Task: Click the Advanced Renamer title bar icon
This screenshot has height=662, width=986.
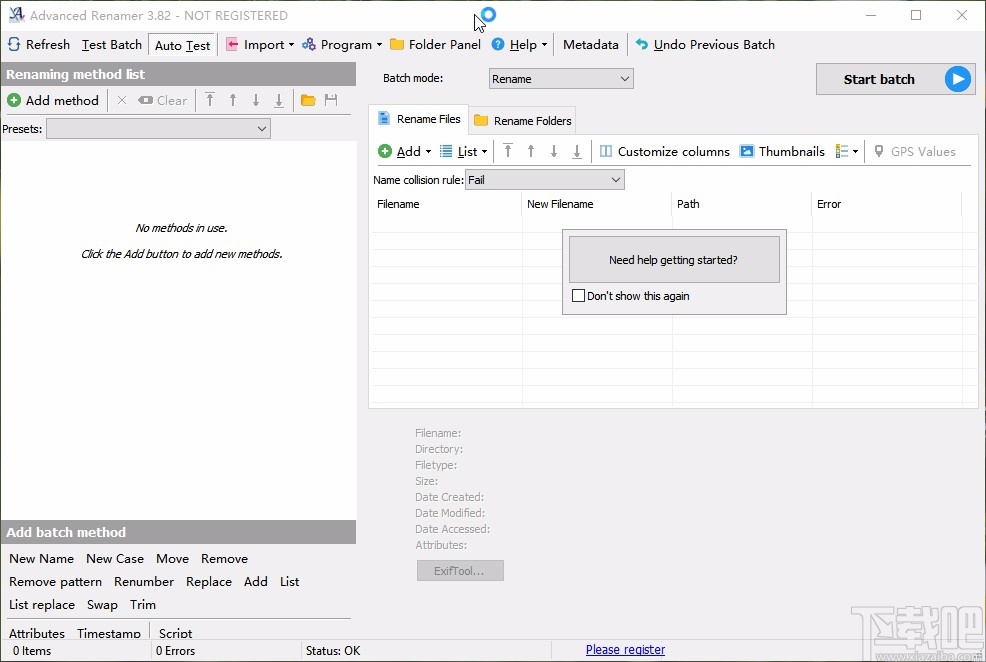Action: click(x=17, y=15)
